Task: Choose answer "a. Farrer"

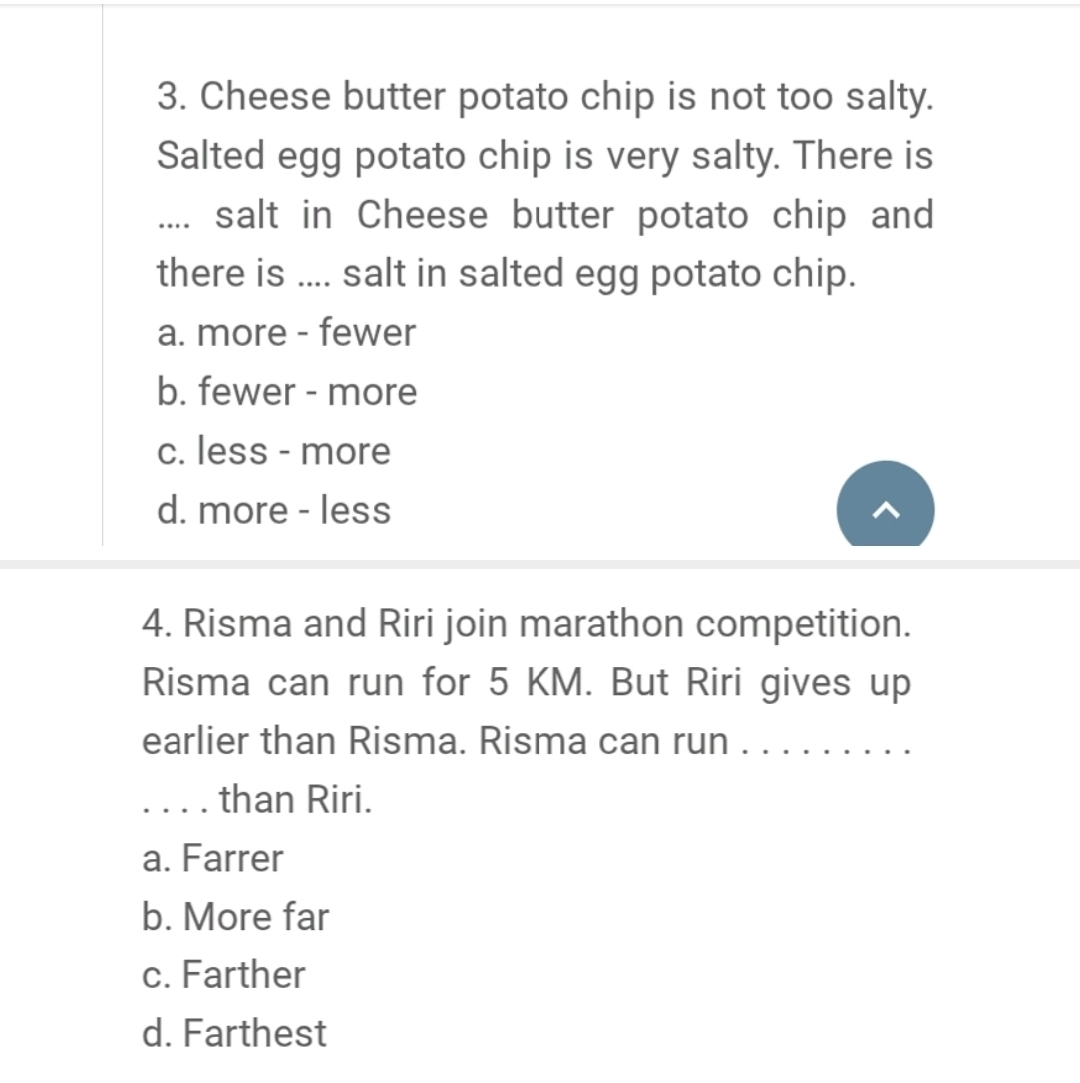Action: pos(213,858)
